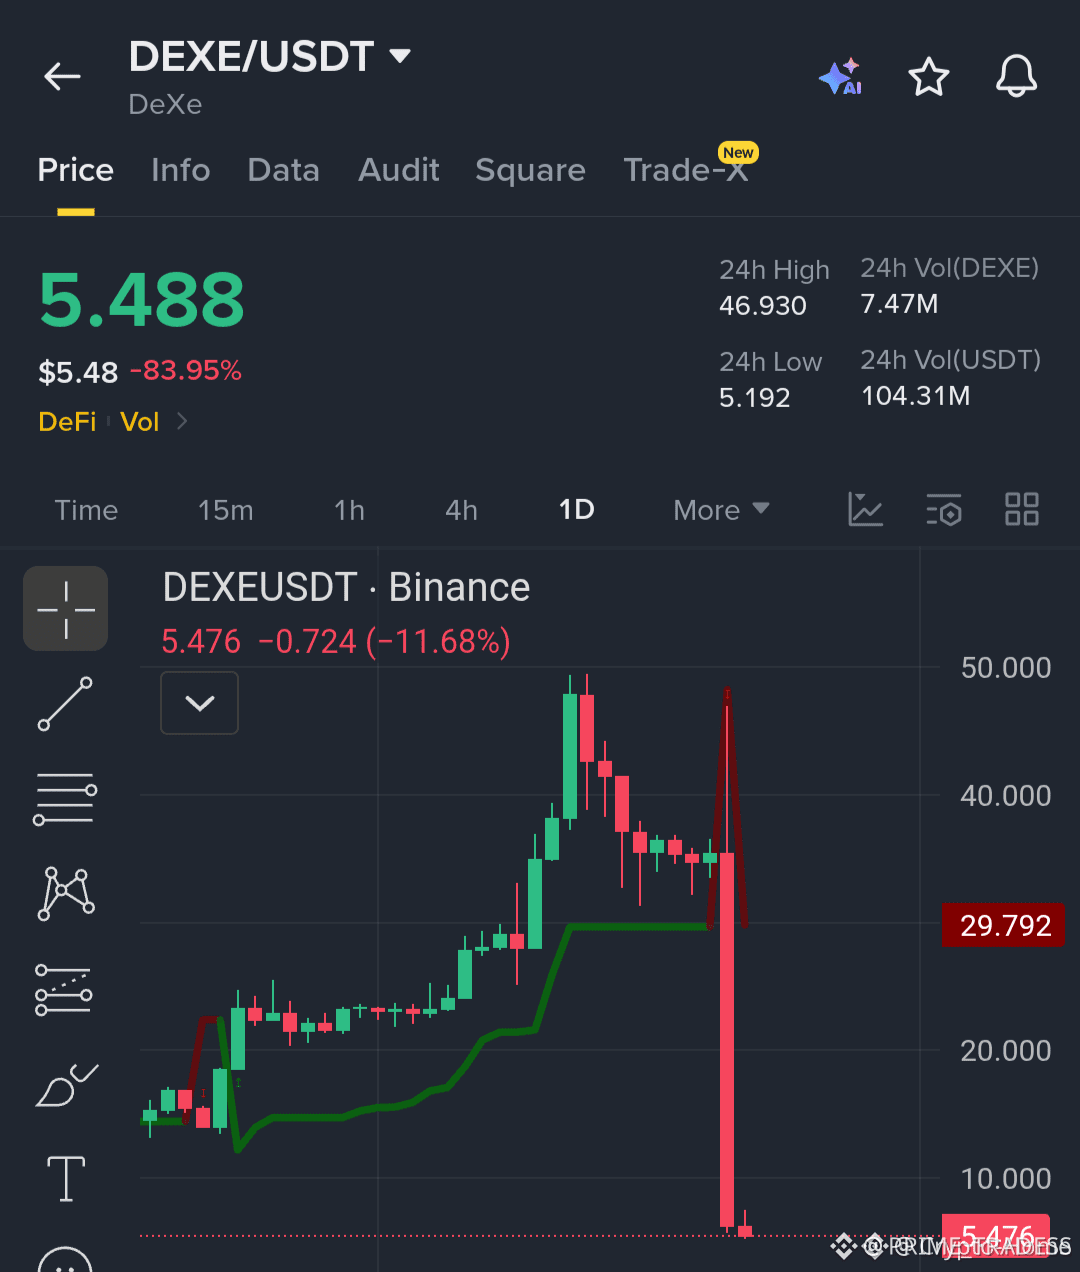The image size is (1080, 1272).
Task: Open the emoji sticker tool
Action: 66,1259
